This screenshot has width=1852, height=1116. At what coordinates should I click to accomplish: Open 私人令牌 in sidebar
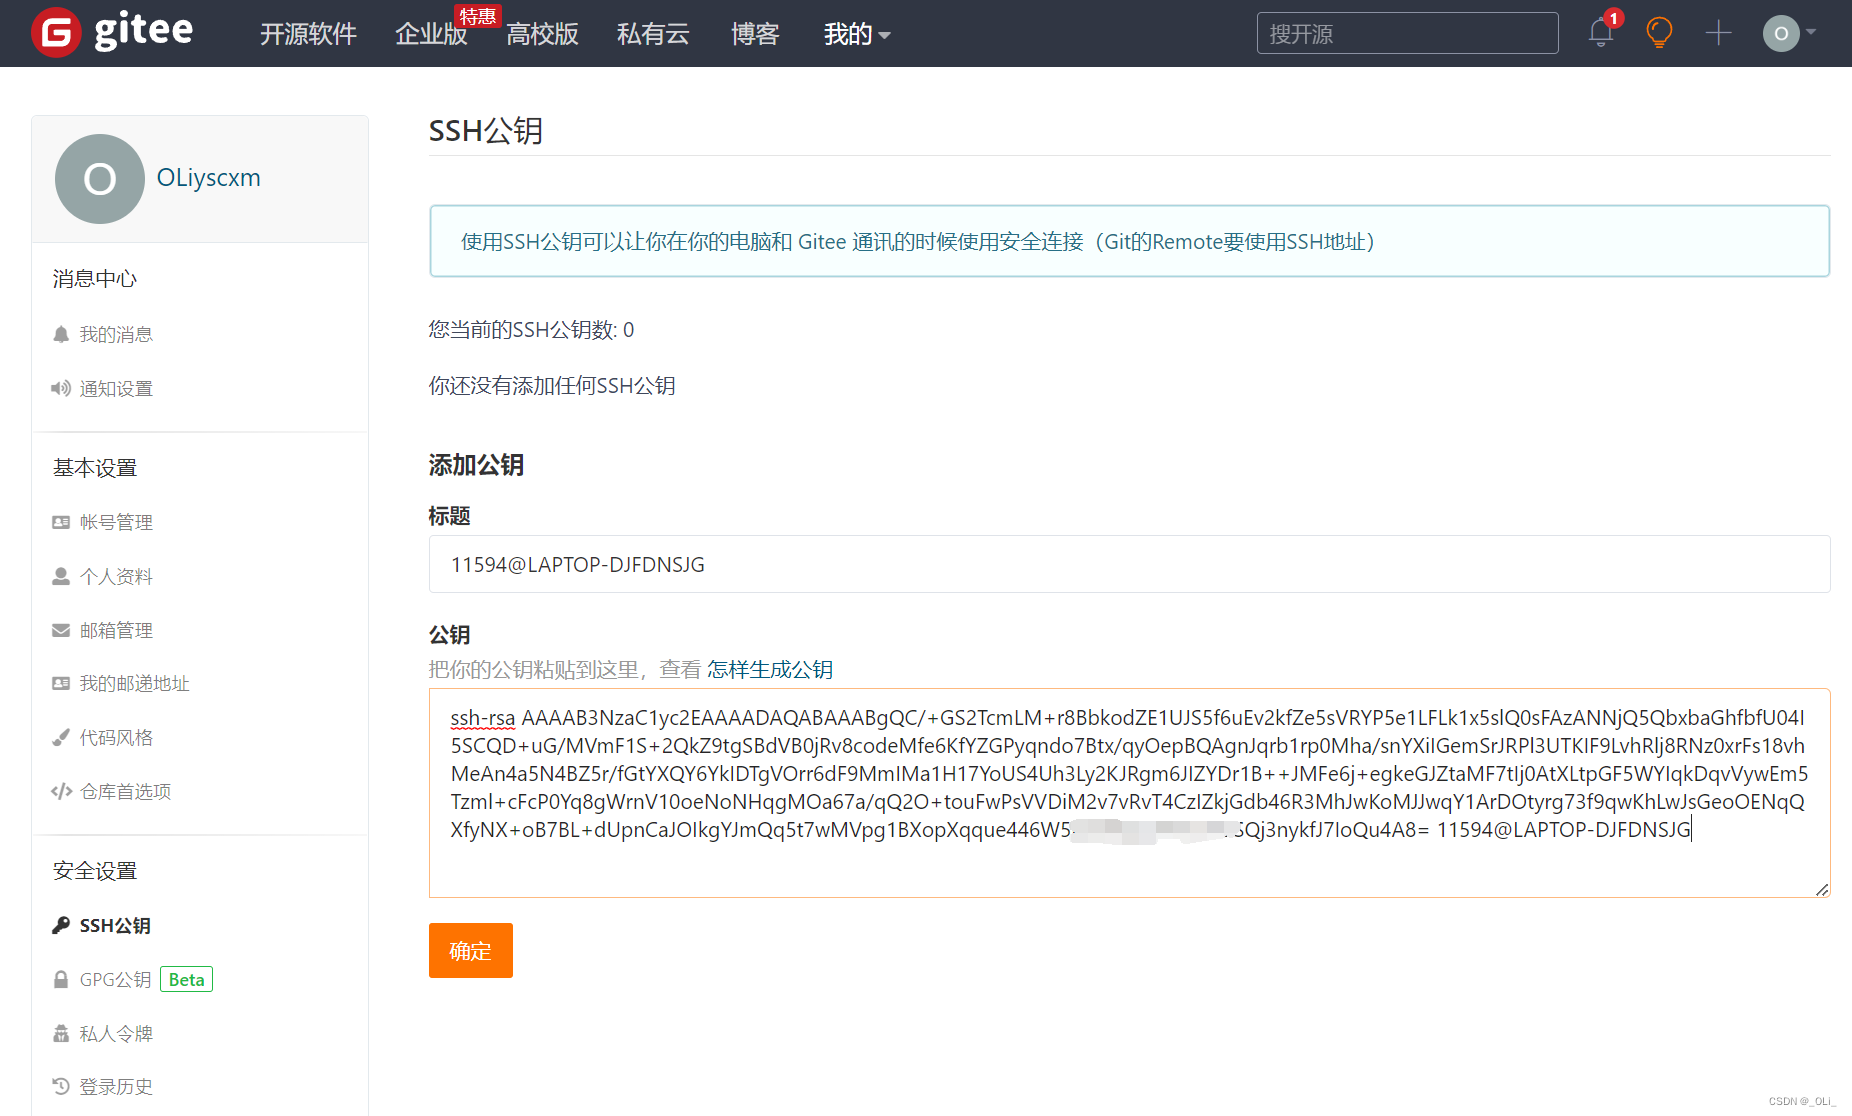coord(116,1033)
